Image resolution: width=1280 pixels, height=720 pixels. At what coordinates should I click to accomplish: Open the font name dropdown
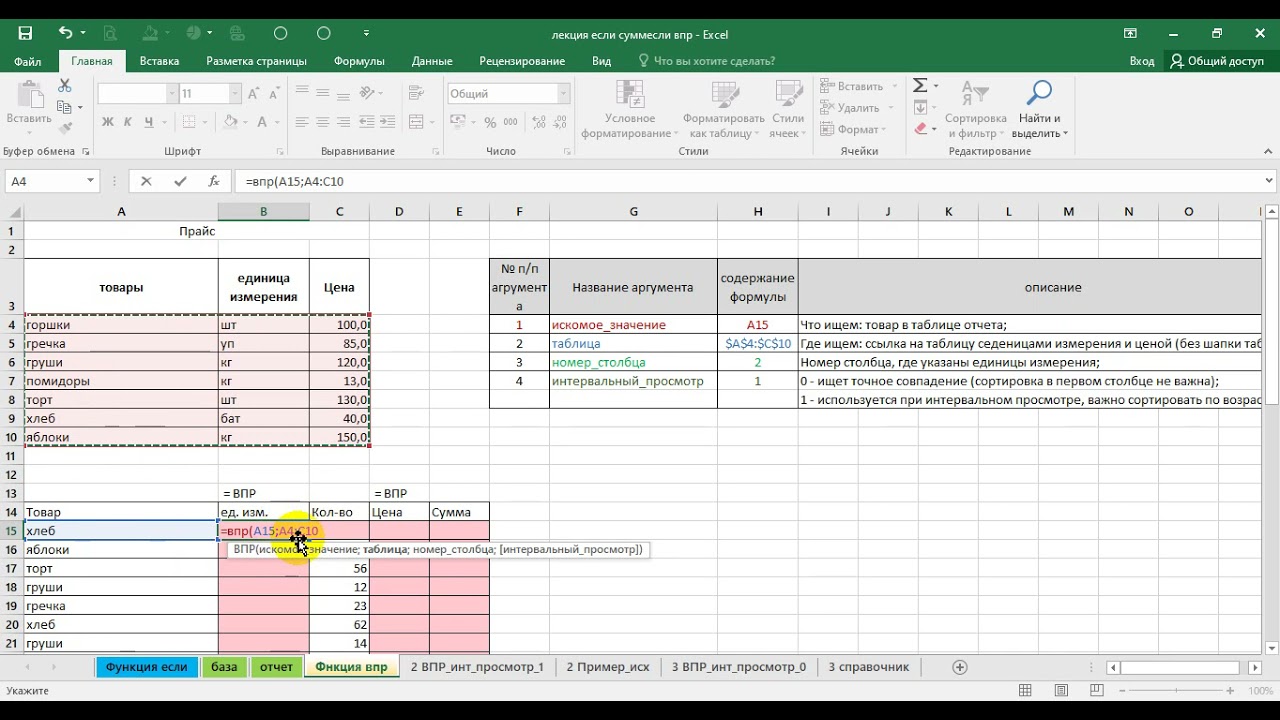pos(170,93)
